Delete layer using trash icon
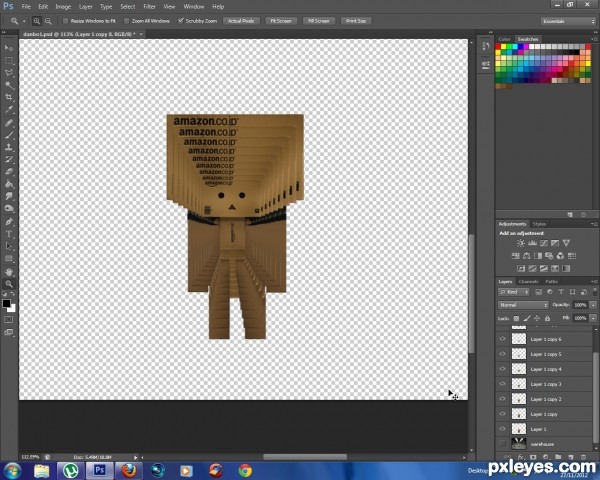Viewport: 600px width, 480px height. [583, 457]
